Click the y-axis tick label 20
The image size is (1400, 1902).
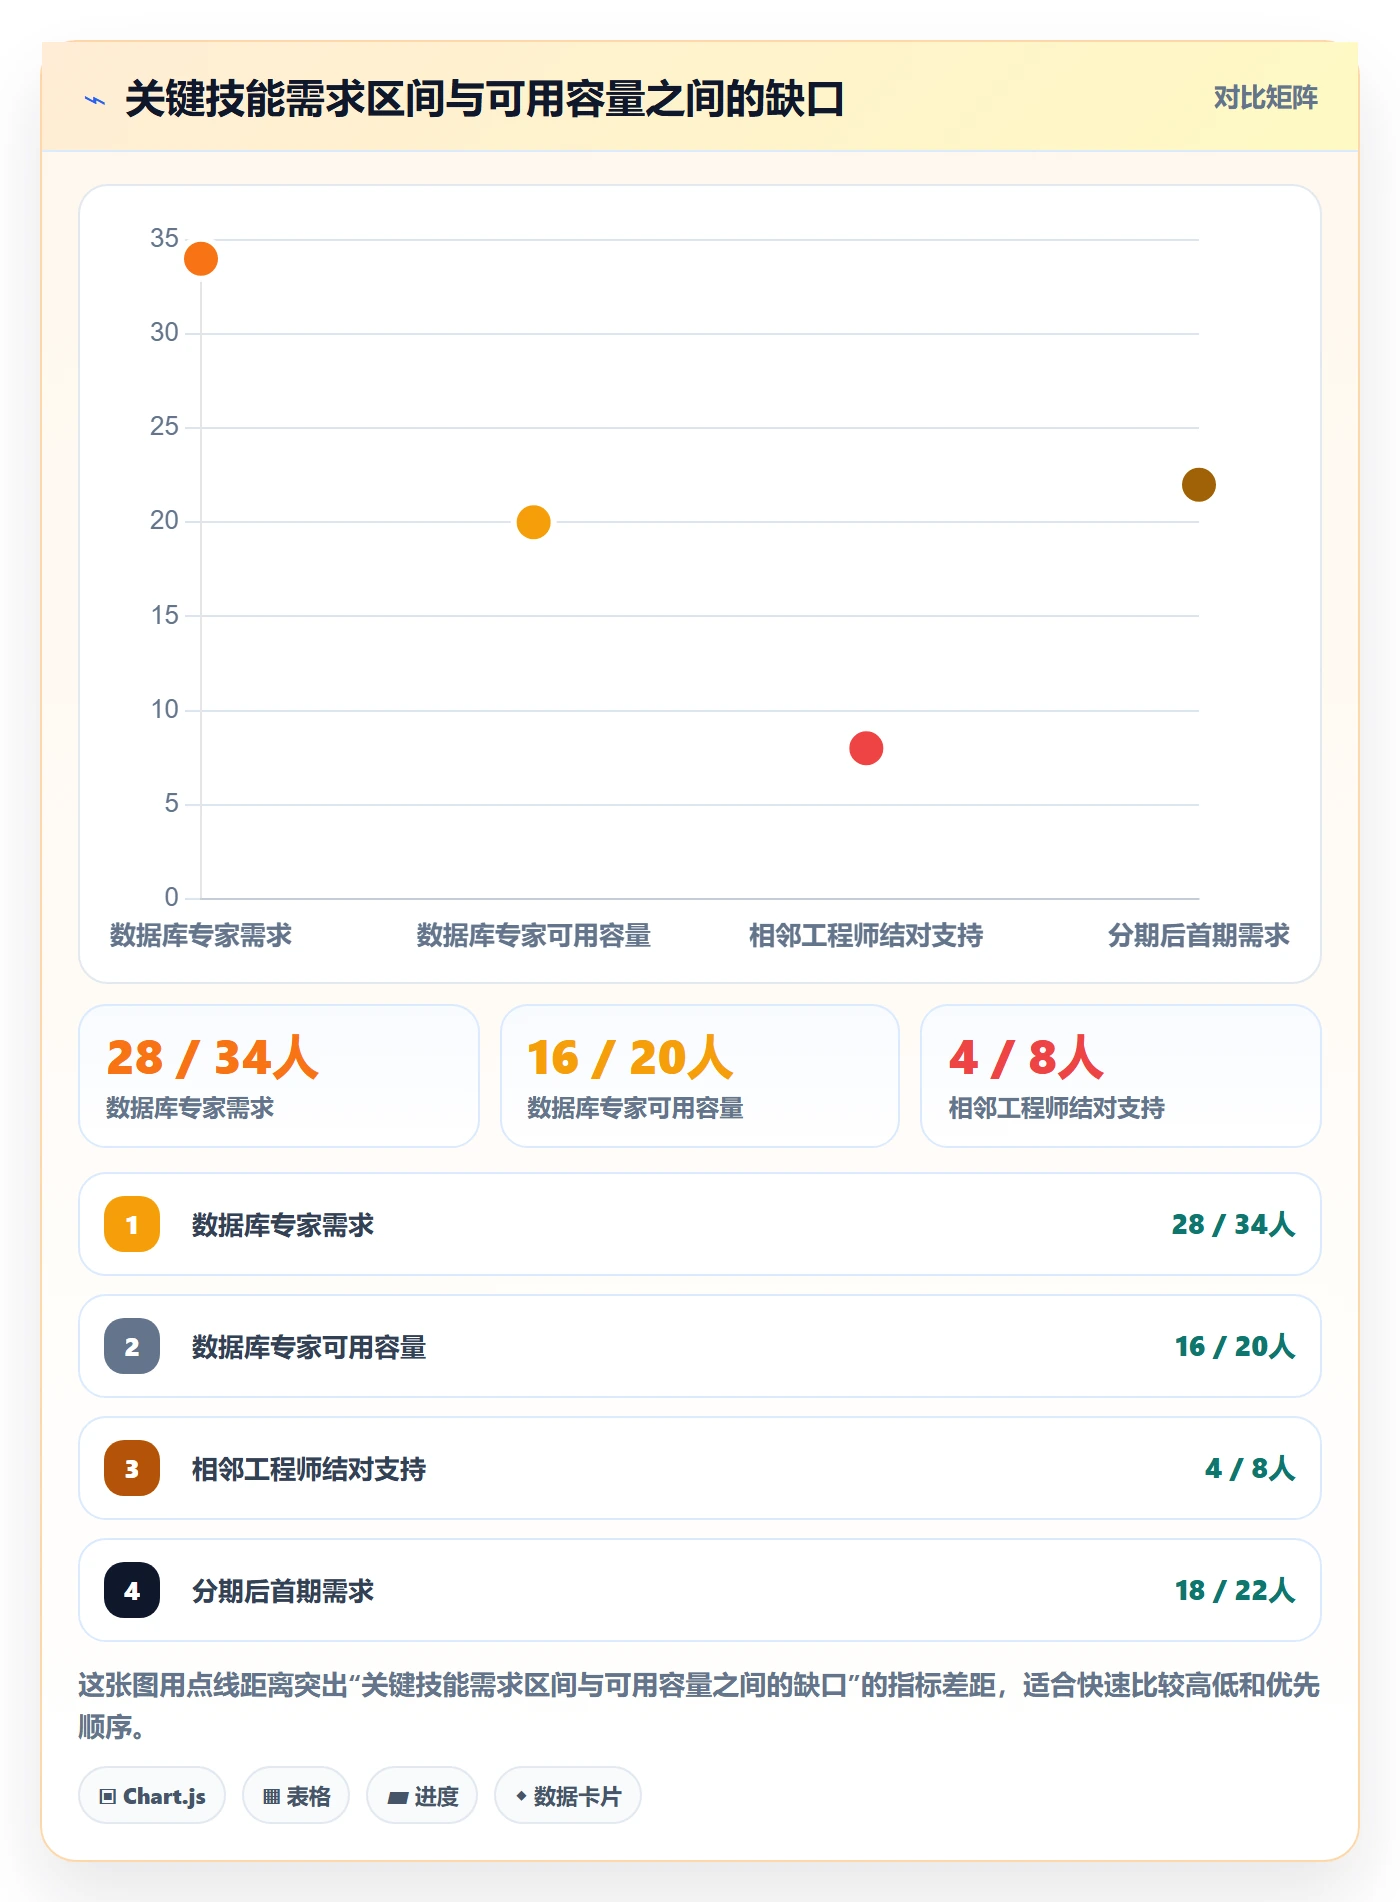point(164,520)
